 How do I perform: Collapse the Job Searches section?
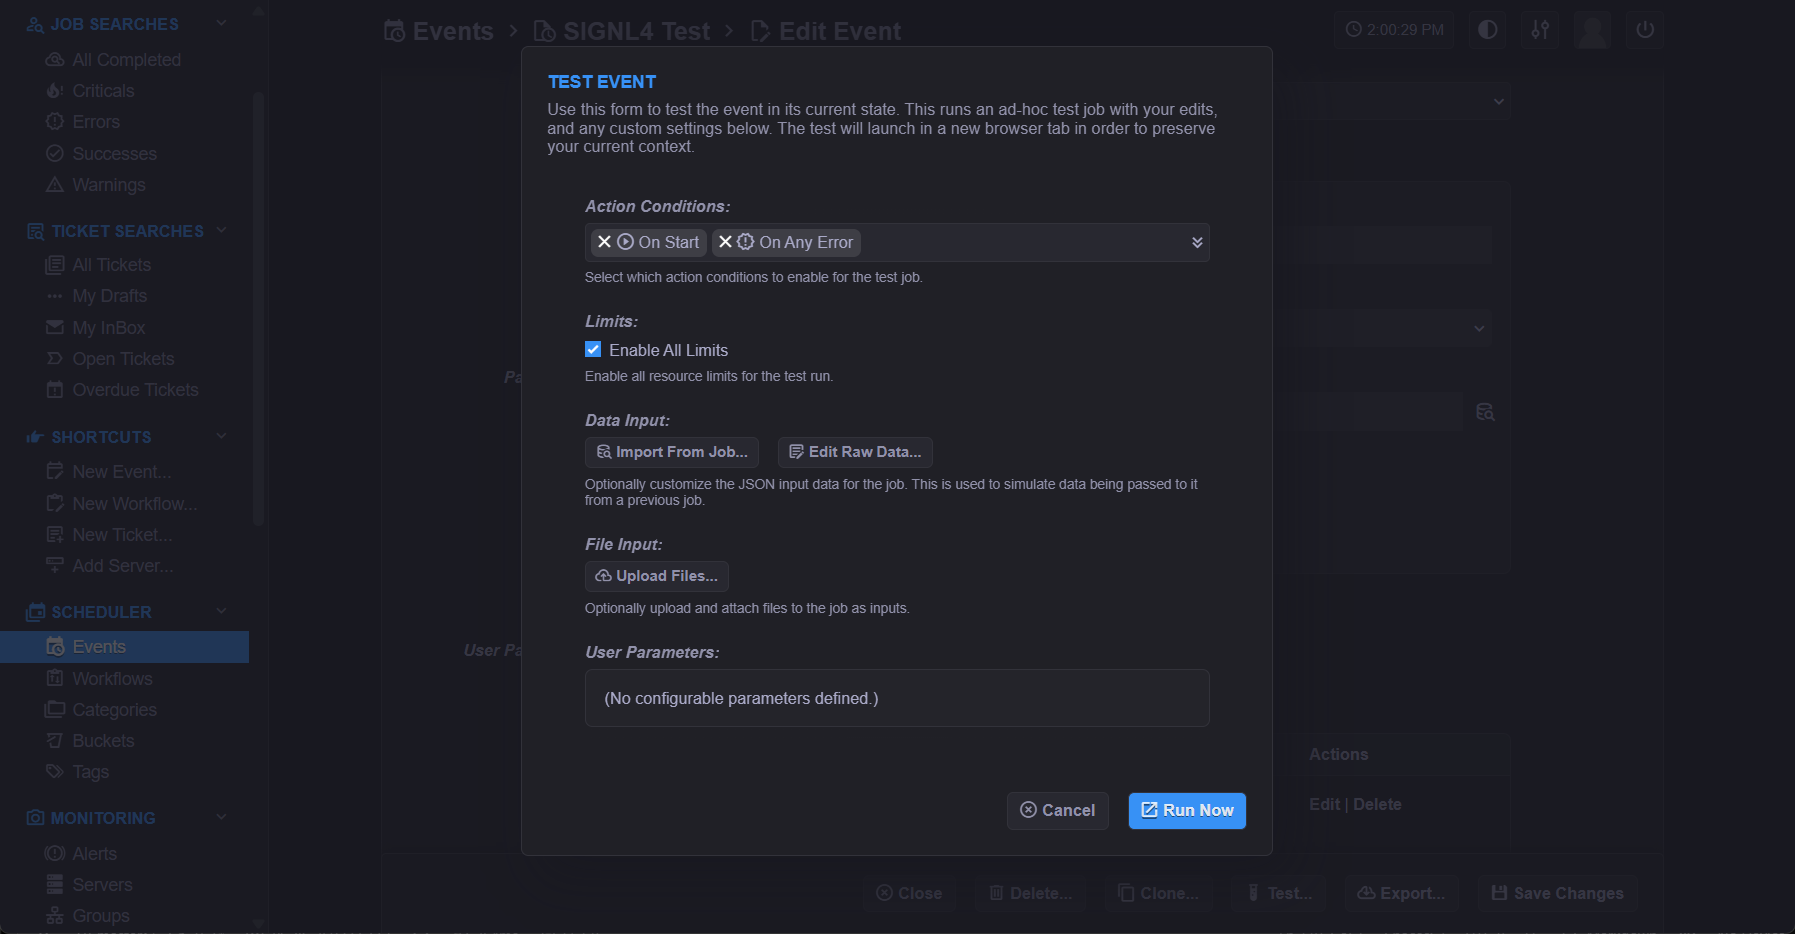[x=222, y=23]
